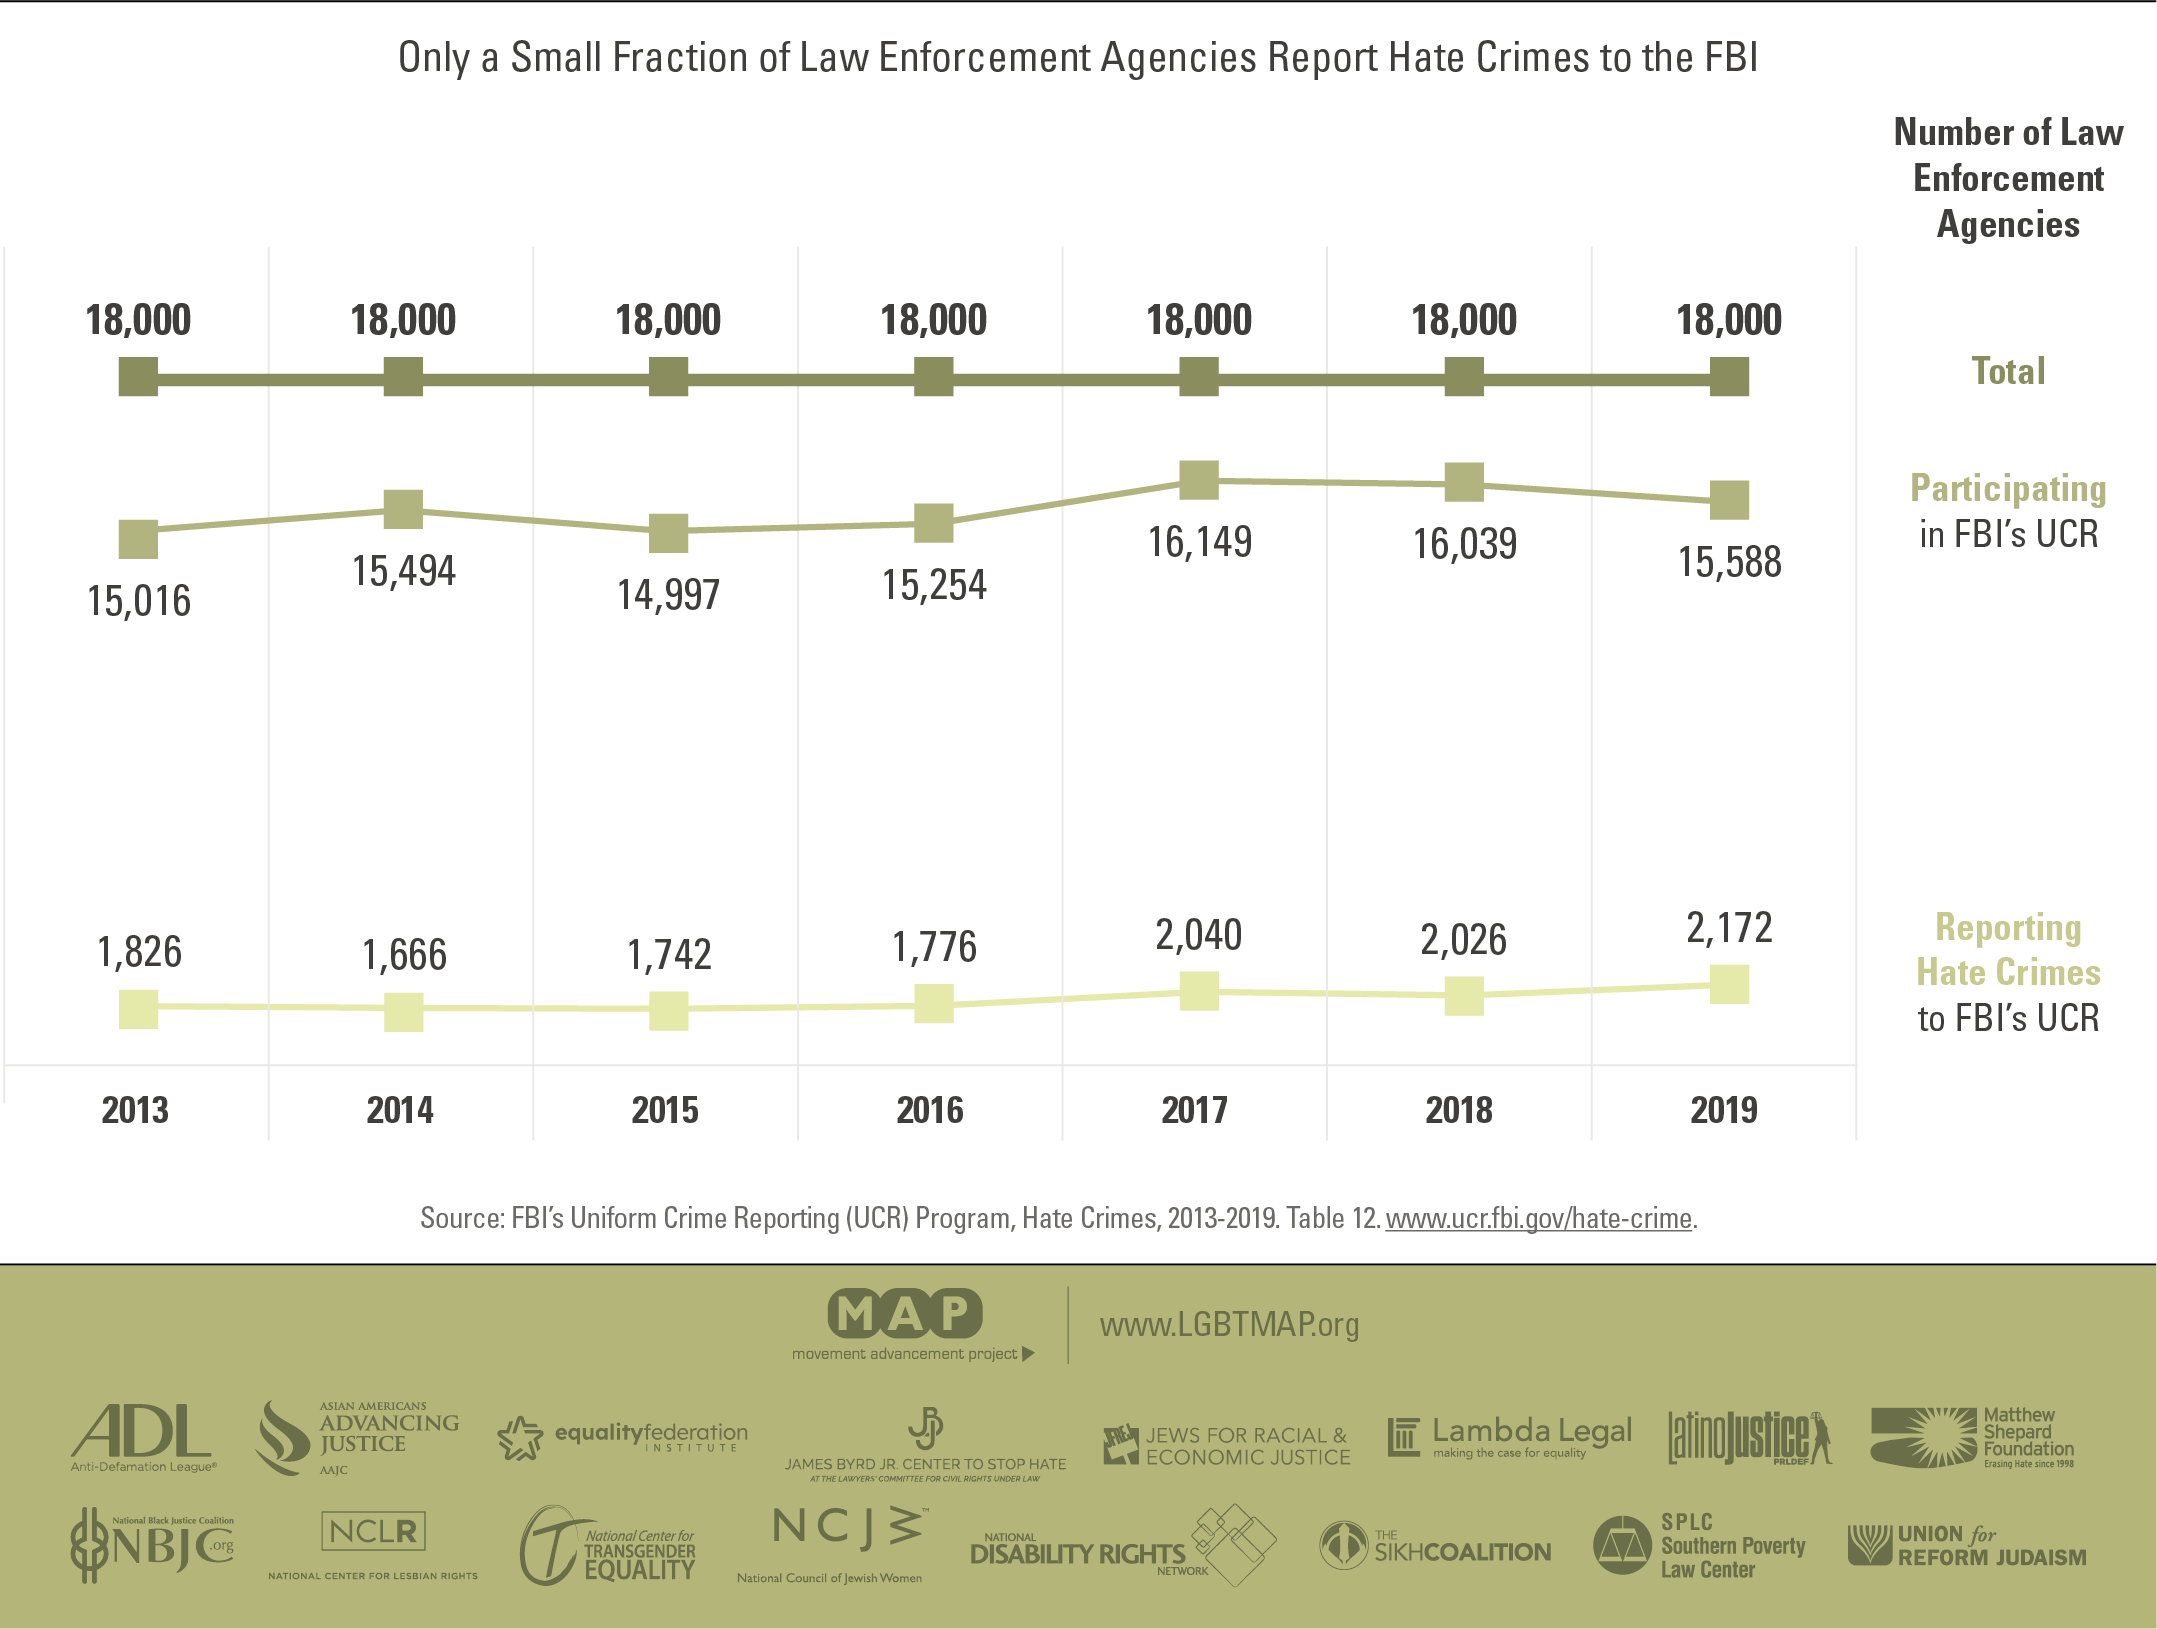Screen dimensions: 2157x1629
Task: Click the 2014 year axis label
Action: tap(400, 1110)
